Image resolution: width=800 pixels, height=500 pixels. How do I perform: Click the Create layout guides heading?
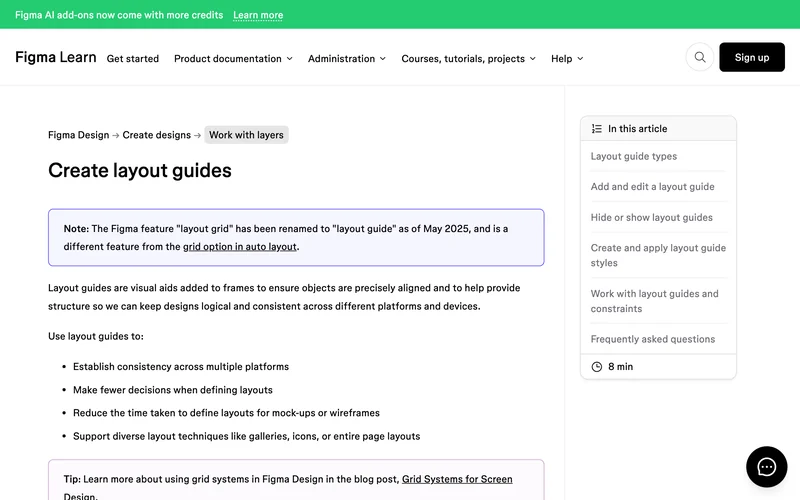[140, 170]
